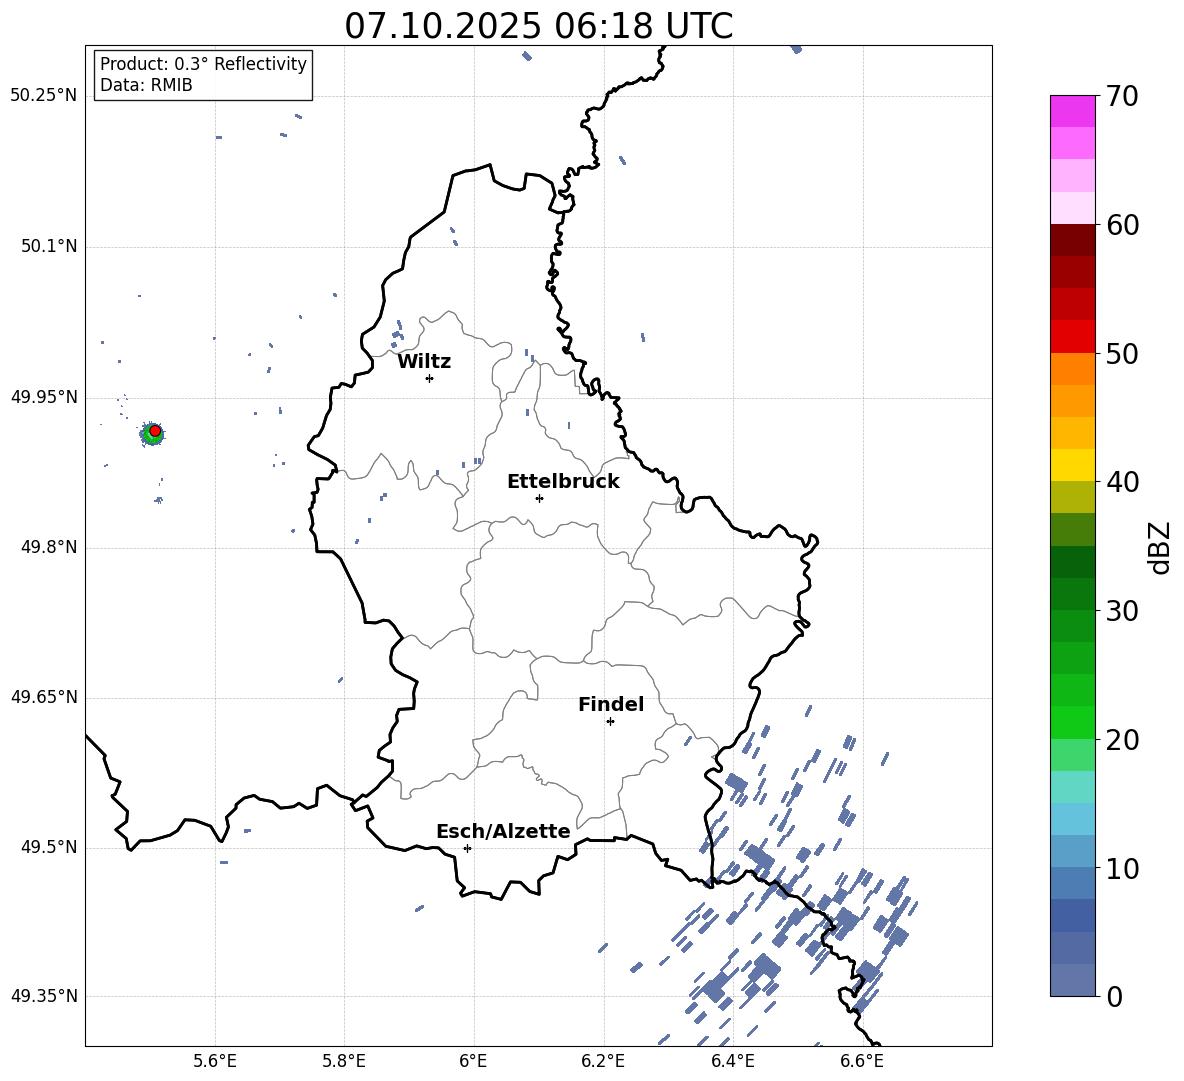Click the Findel city label

pyautogui.click(x=611, y=704)
